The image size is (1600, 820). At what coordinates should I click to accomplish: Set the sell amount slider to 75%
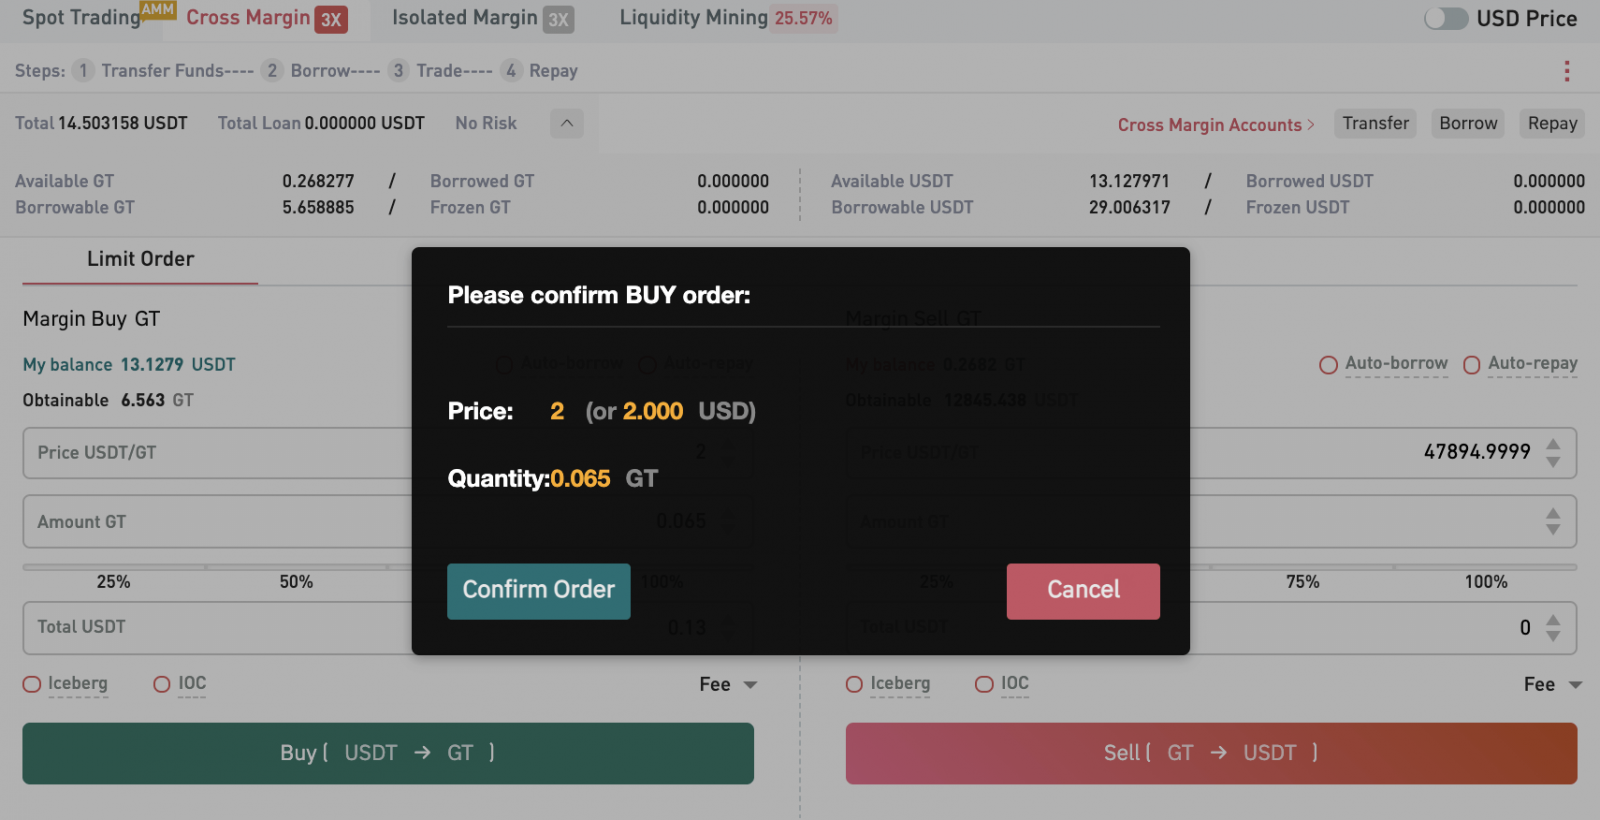click(1302, 582)
